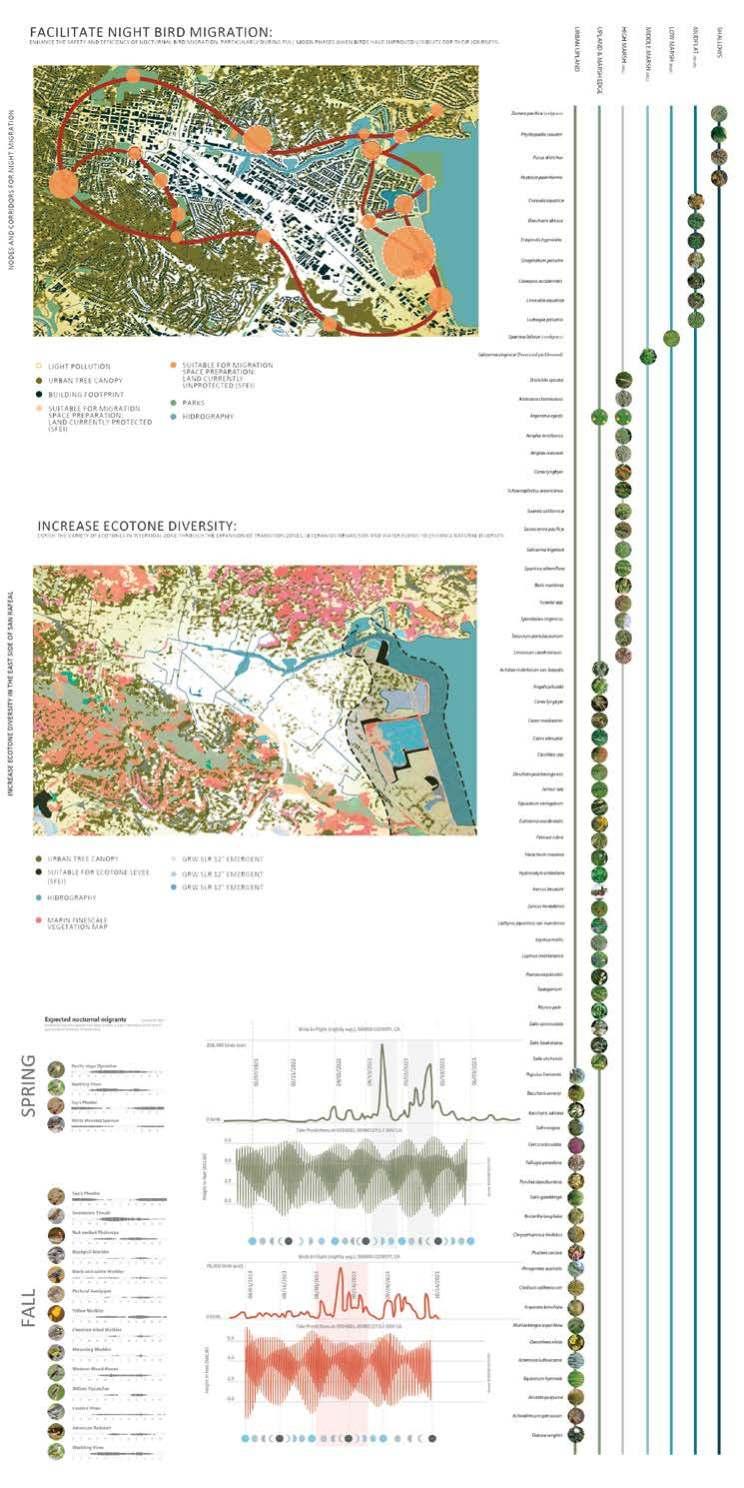744x1488 pixels.
Task: Click the Willow Flycatcher bird photo
Action: click(x=56, y=1391)
